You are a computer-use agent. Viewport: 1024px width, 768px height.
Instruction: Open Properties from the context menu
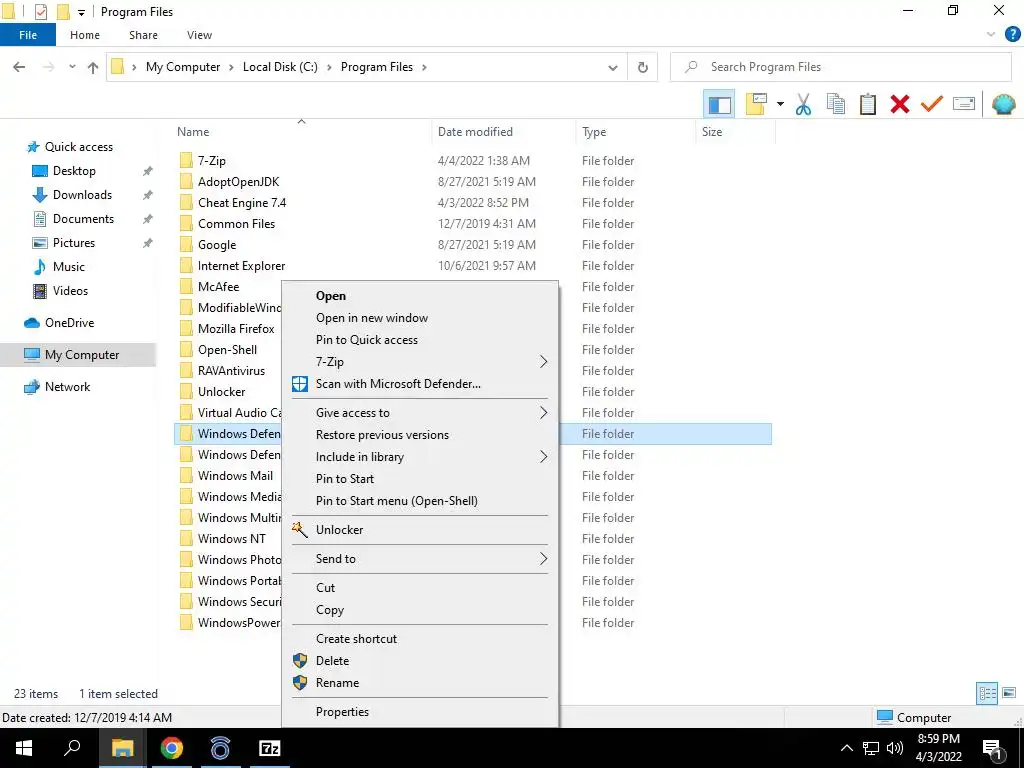tap(342, 712)
